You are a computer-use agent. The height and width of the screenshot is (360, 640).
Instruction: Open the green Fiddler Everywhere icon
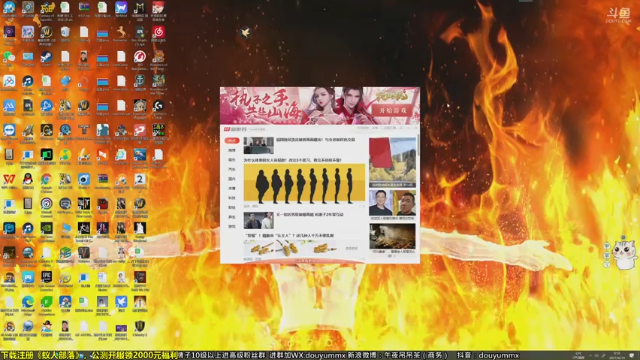point(46,302)
